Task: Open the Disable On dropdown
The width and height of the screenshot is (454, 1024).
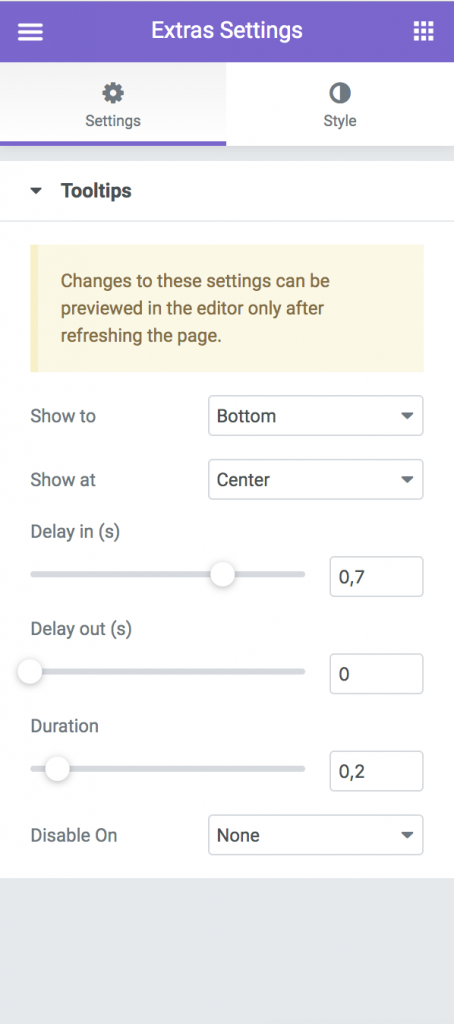Action: point(316,835)
